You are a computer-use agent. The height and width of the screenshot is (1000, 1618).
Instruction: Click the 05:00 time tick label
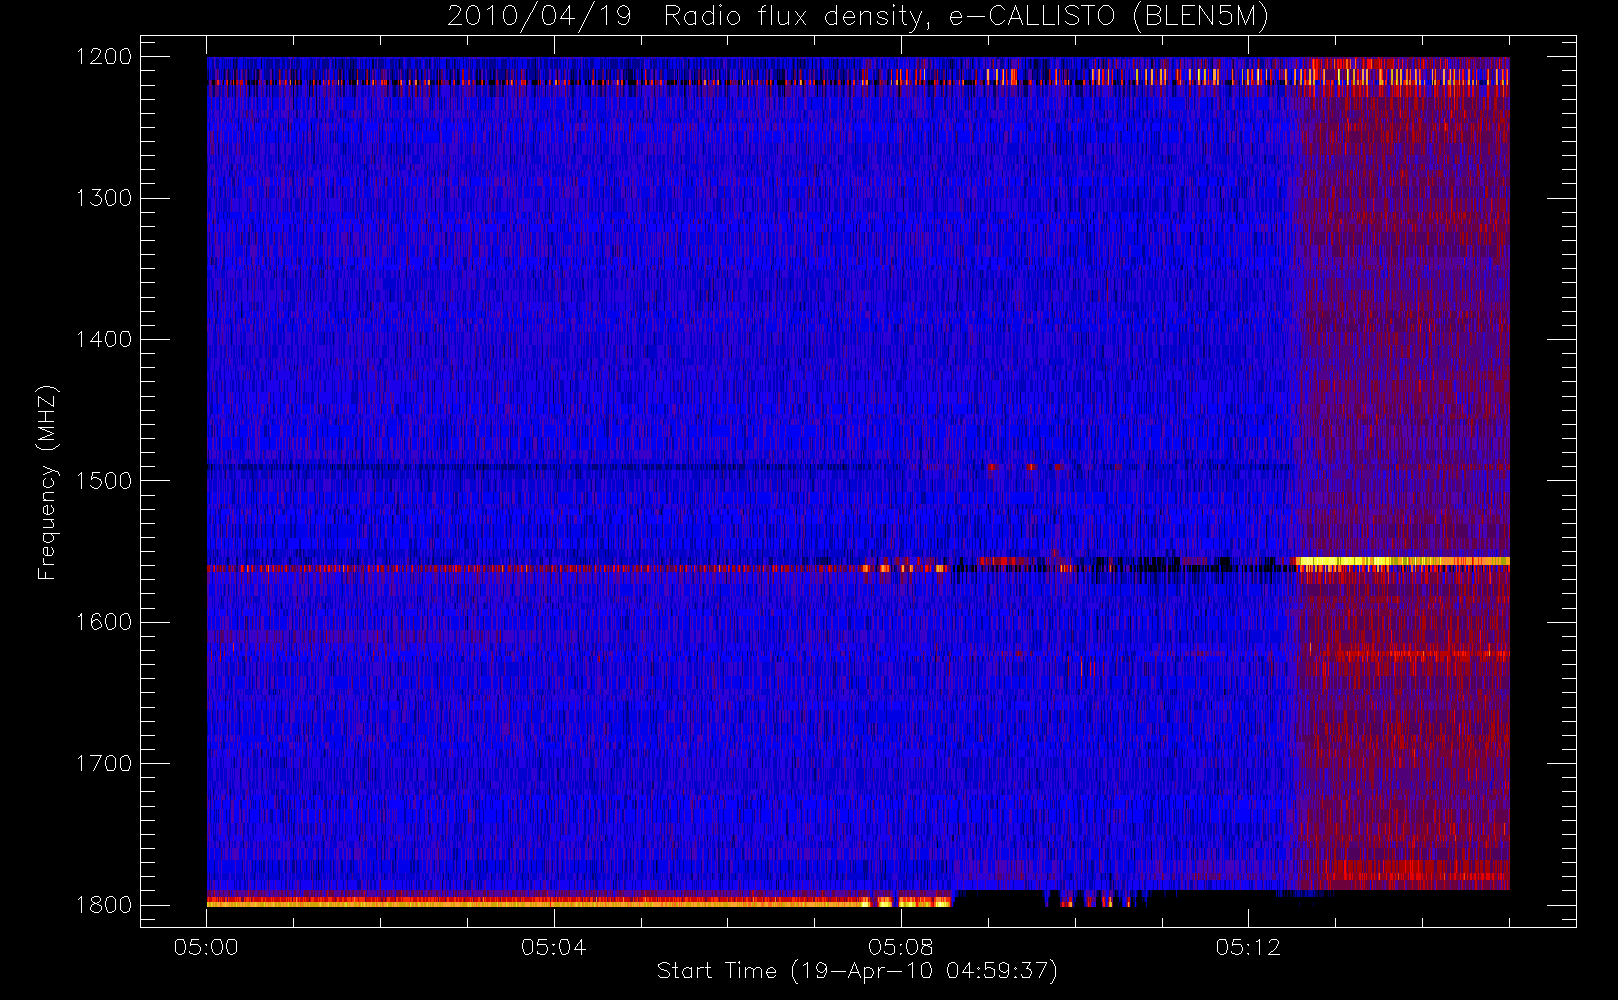(206, 947)
